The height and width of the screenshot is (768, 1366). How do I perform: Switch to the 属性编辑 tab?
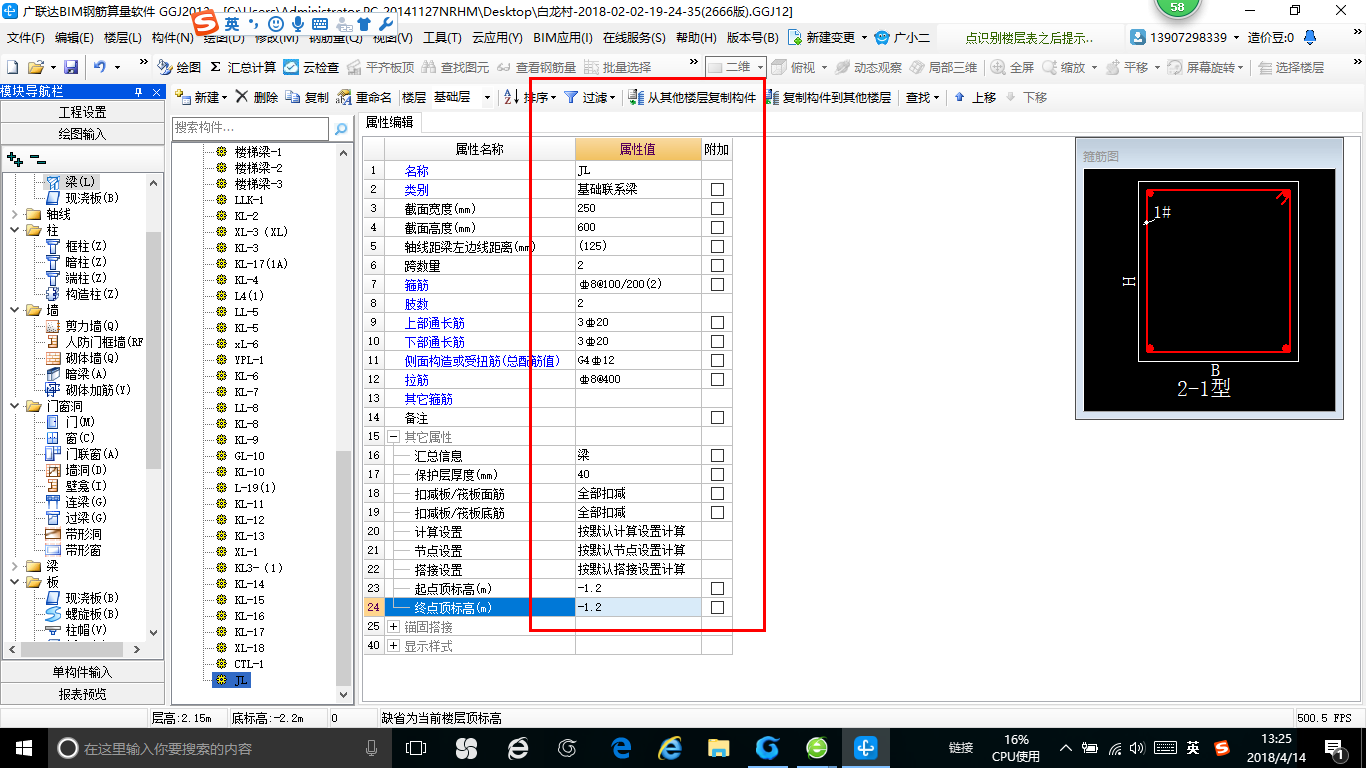tap(390, 122)
